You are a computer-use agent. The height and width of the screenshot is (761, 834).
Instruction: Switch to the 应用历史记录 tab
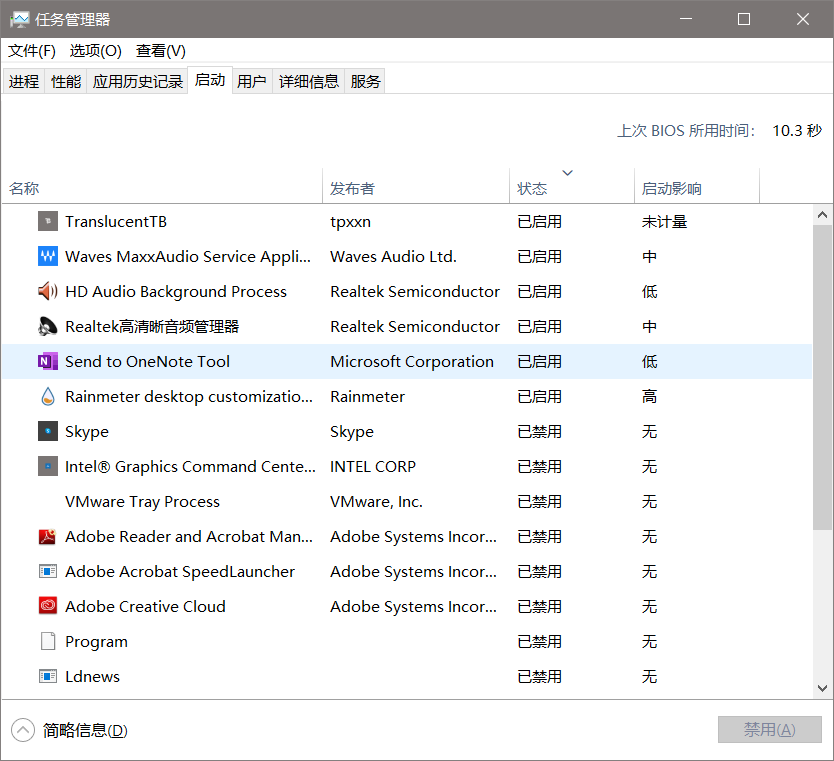coord(137,81)
